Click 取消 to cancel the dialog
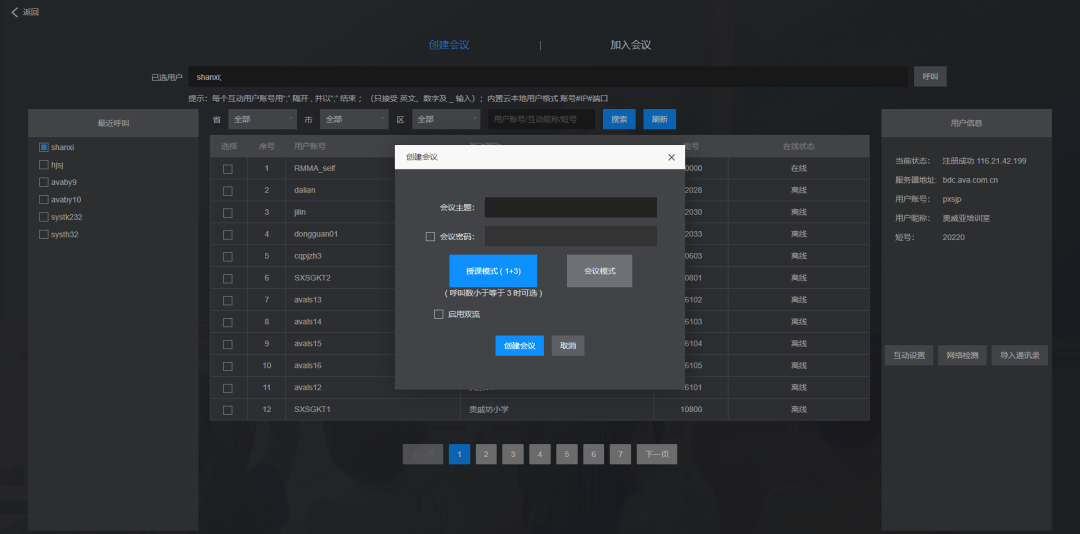1080x534 pixels. click(x=568, y=345)
